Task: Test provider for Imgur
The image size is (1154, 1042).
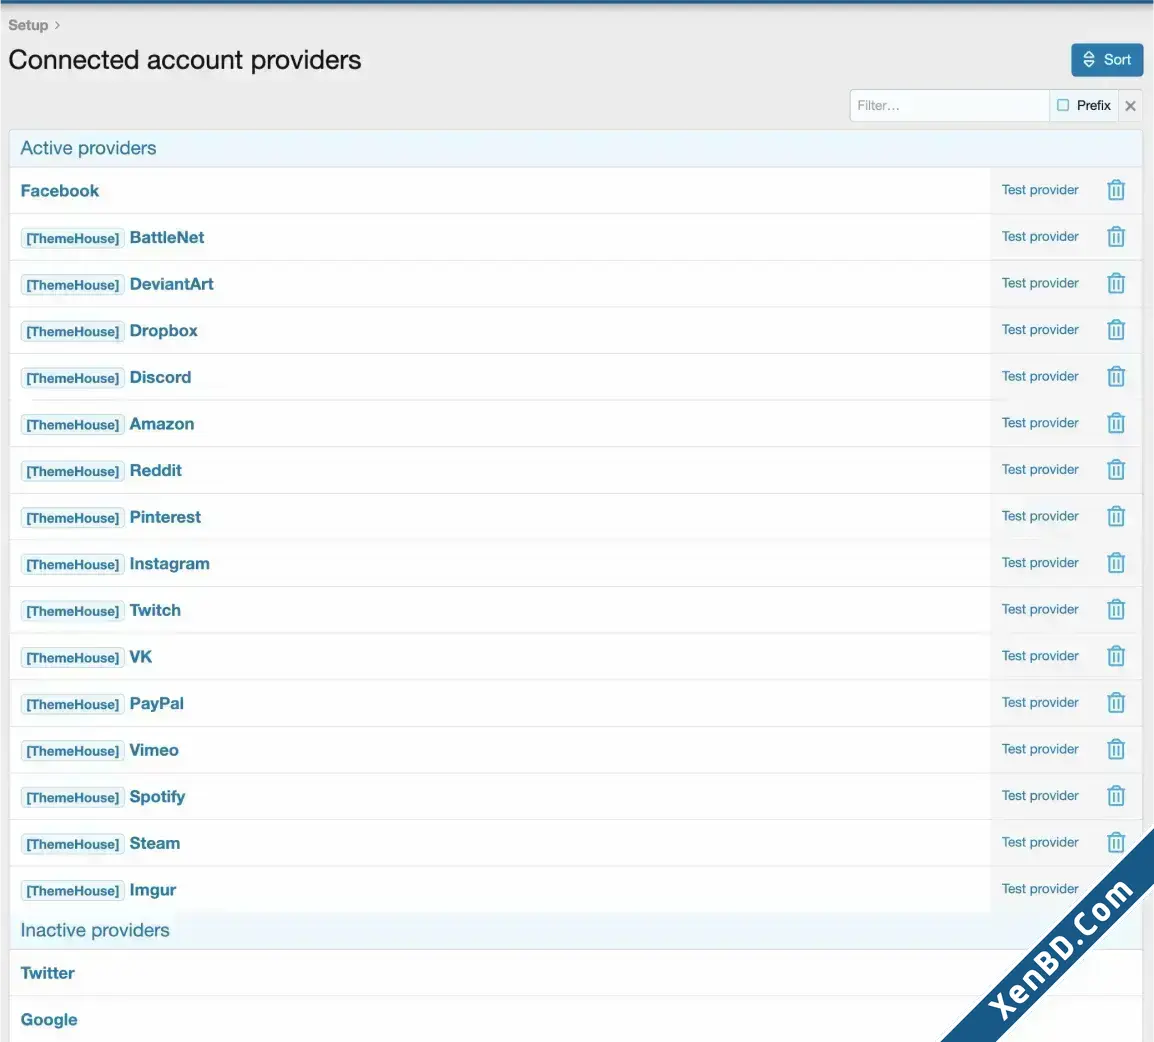Action: coord(1040,889)
